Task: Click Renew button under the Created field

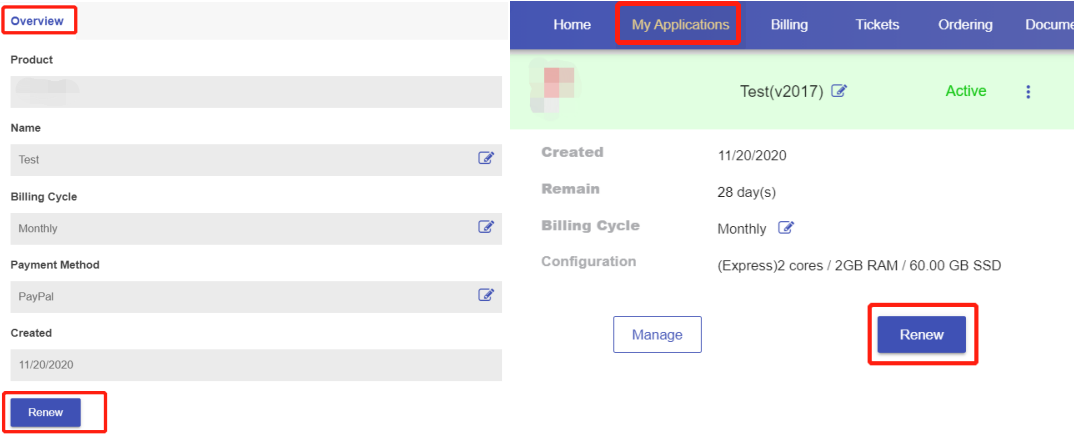Action: click(46, 412)
